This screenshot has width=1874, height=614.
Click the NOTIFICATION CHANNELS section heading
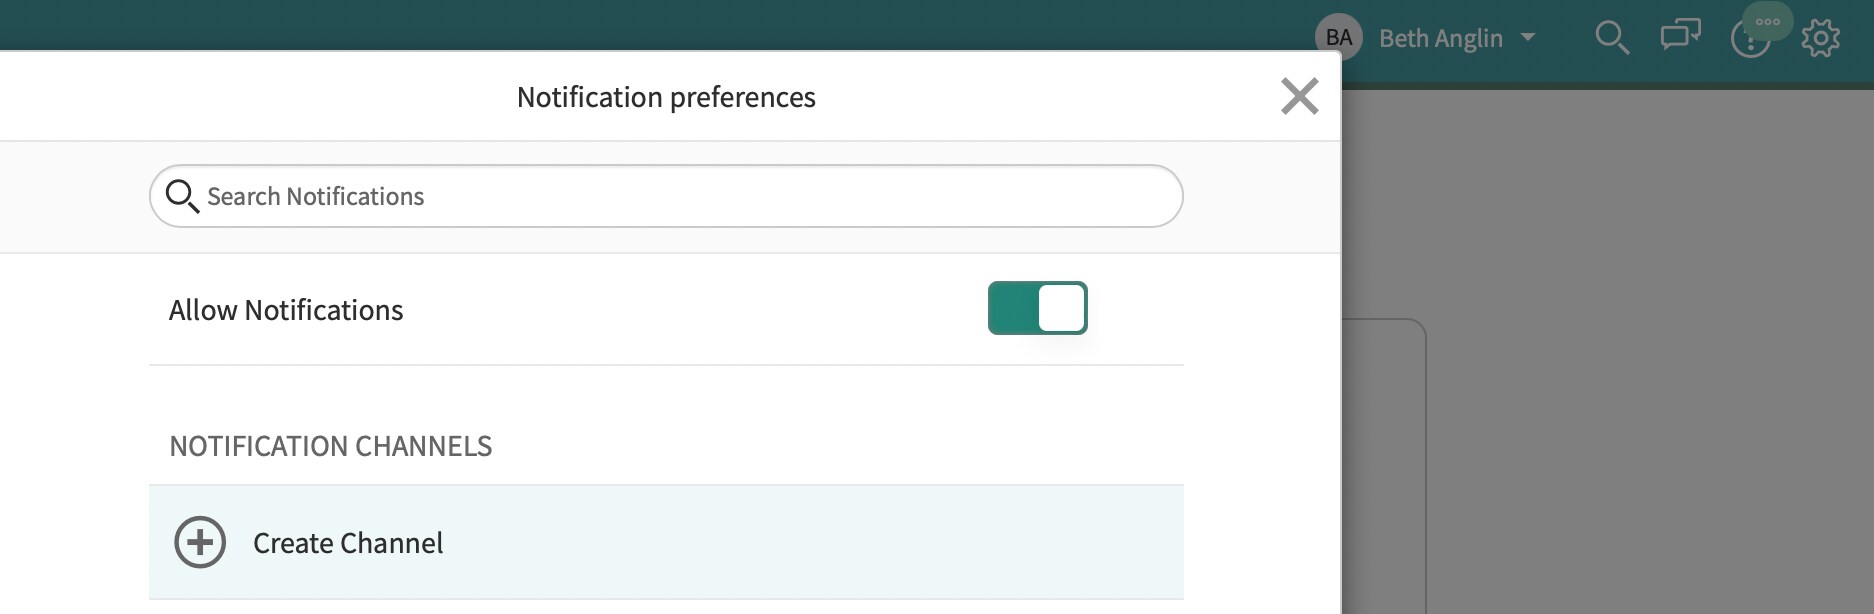[330, 446]
